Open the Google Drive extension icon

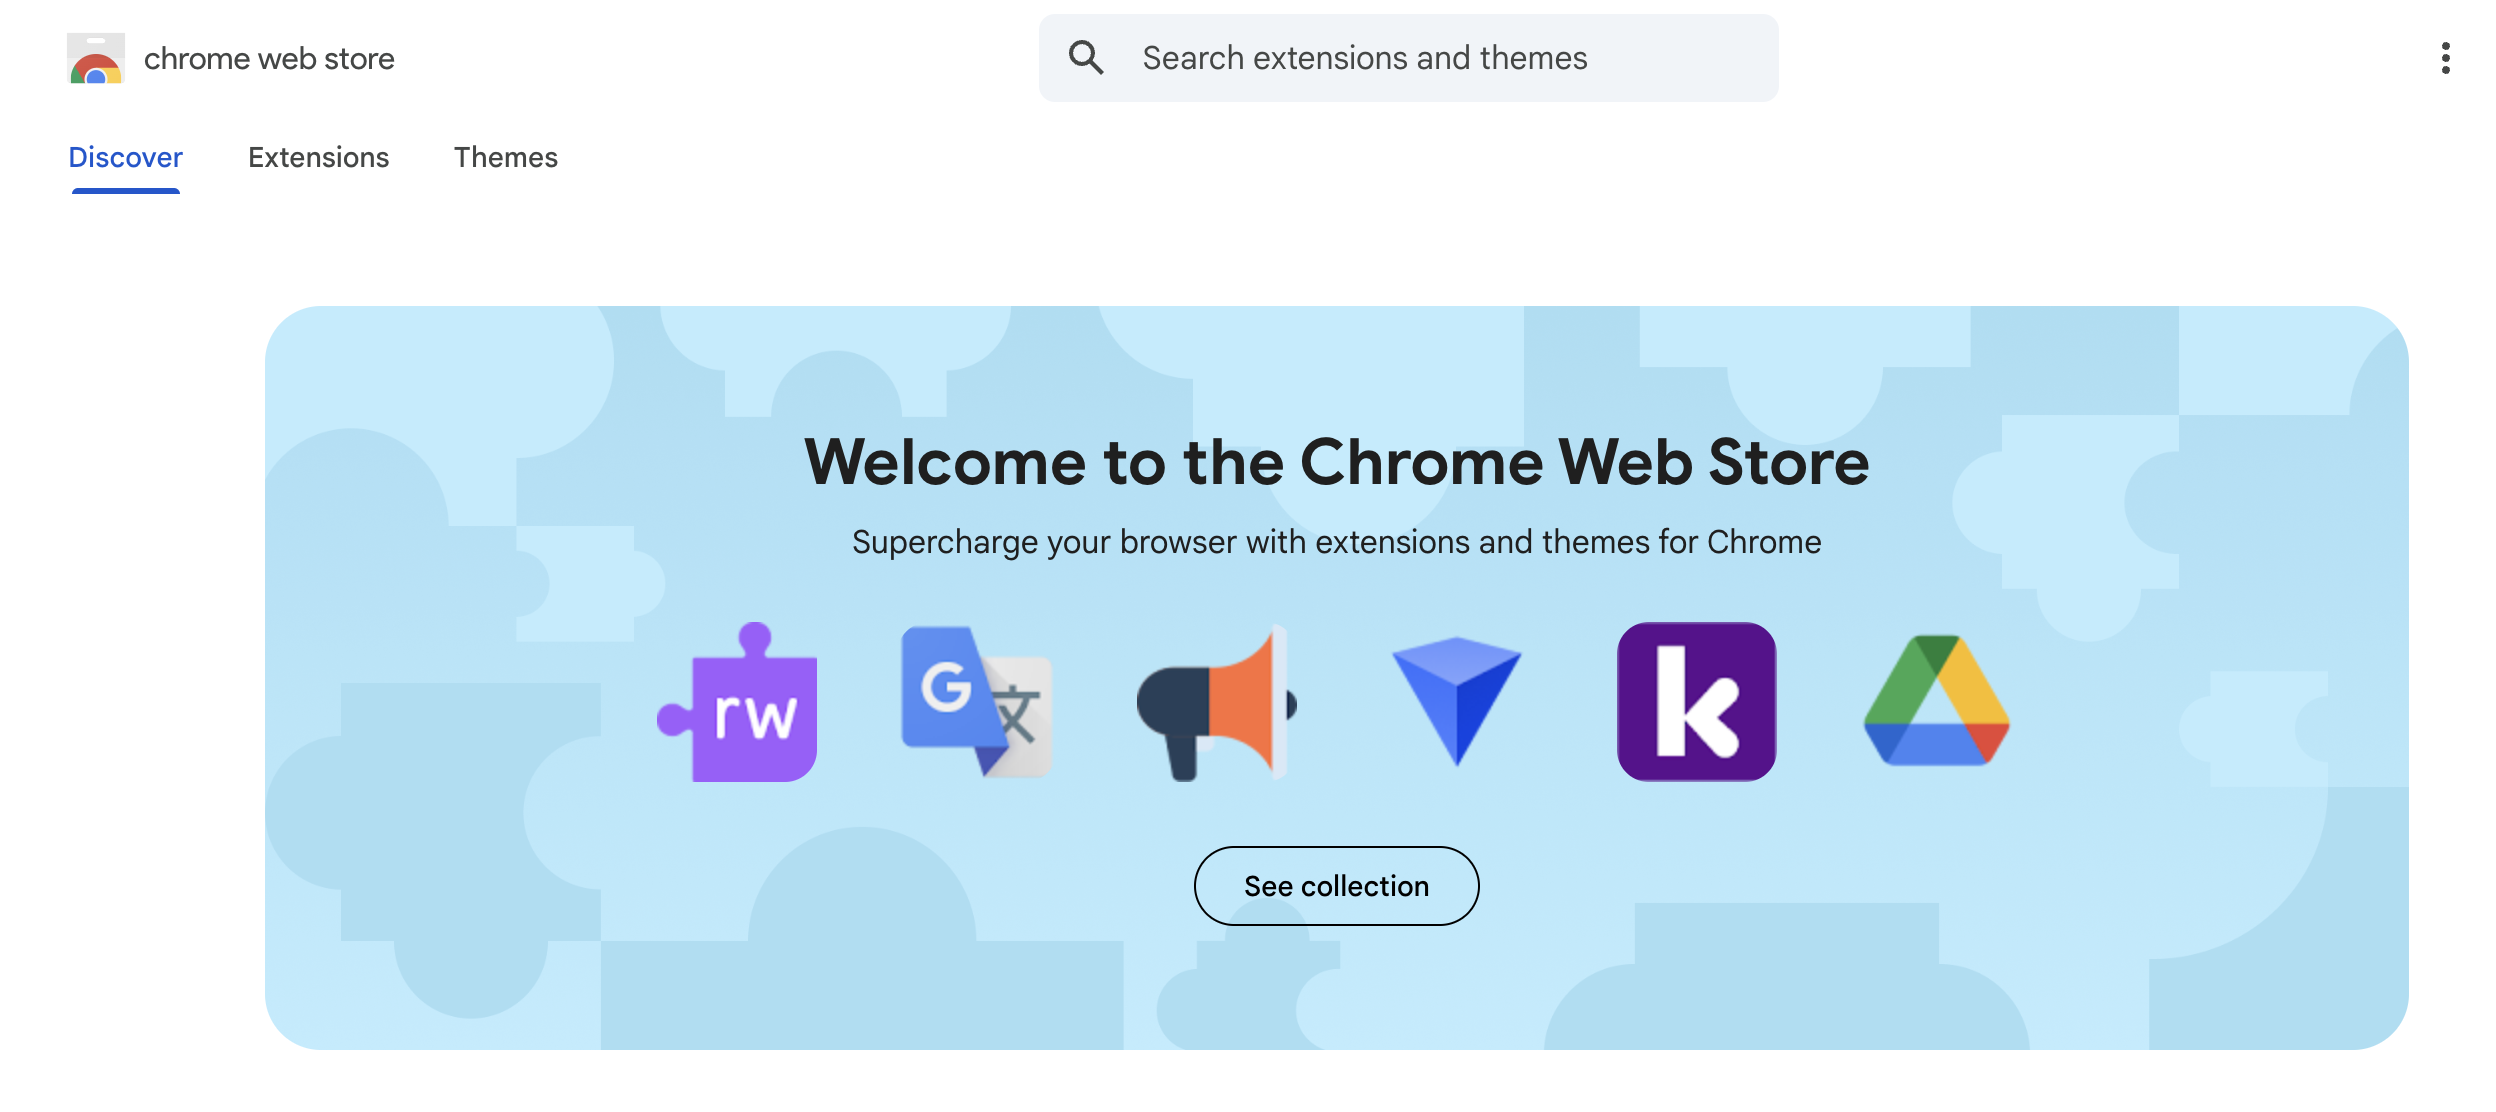click(1936, 702)
